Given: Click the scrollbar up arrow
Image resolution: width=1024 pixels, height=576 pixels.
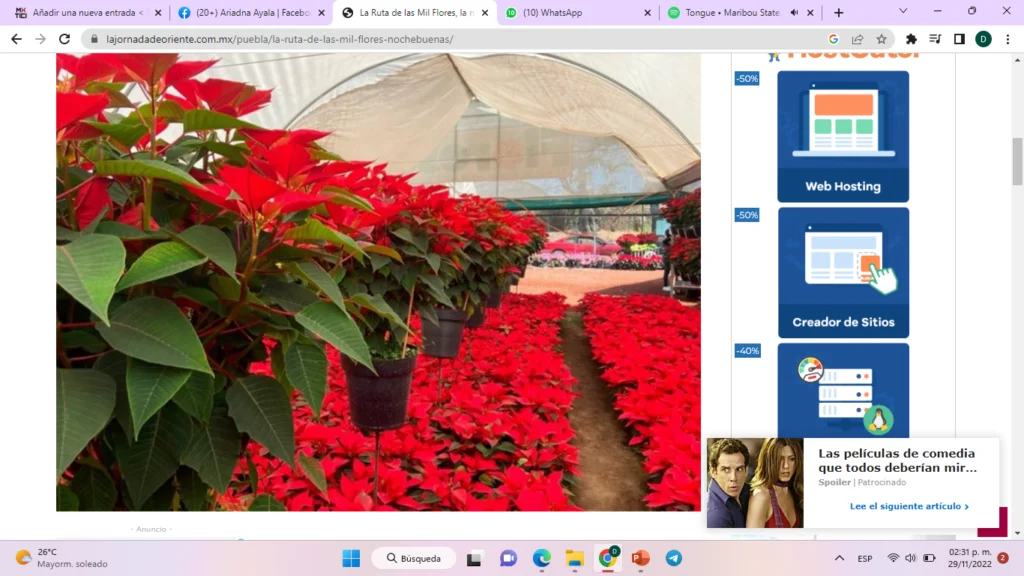Looking at the screenshot, I should tap(1017, 59).
